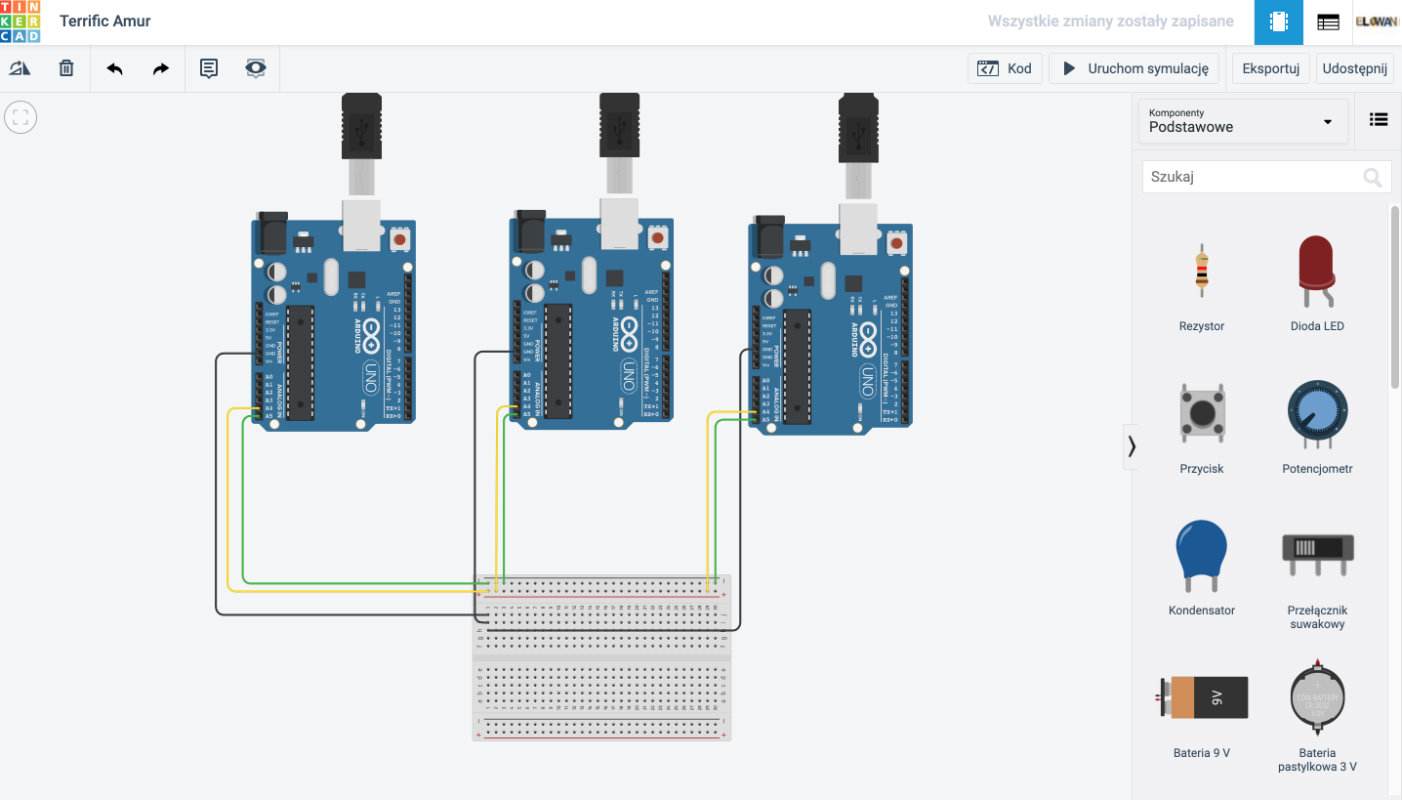Screen dimensions: 1402x800
Task: Undo the last action
Action: point(115,68)
